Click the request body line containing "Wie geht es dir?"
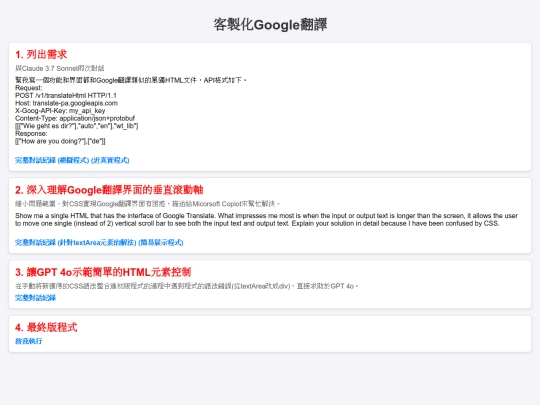Screen dimensions: 540x405 pyautogui.click(x=76, y=126)
